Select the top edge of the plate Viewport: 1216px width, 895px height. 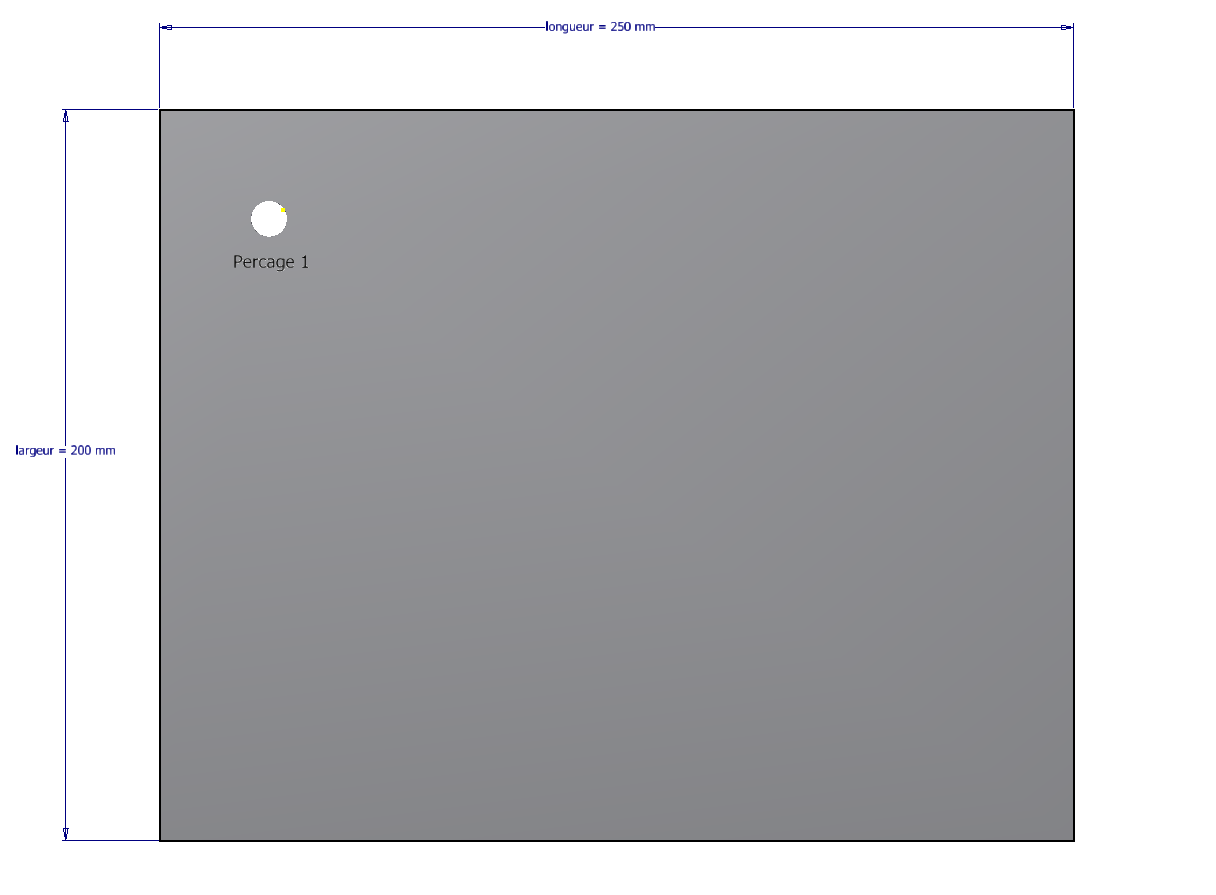click(x=616, y=110)
